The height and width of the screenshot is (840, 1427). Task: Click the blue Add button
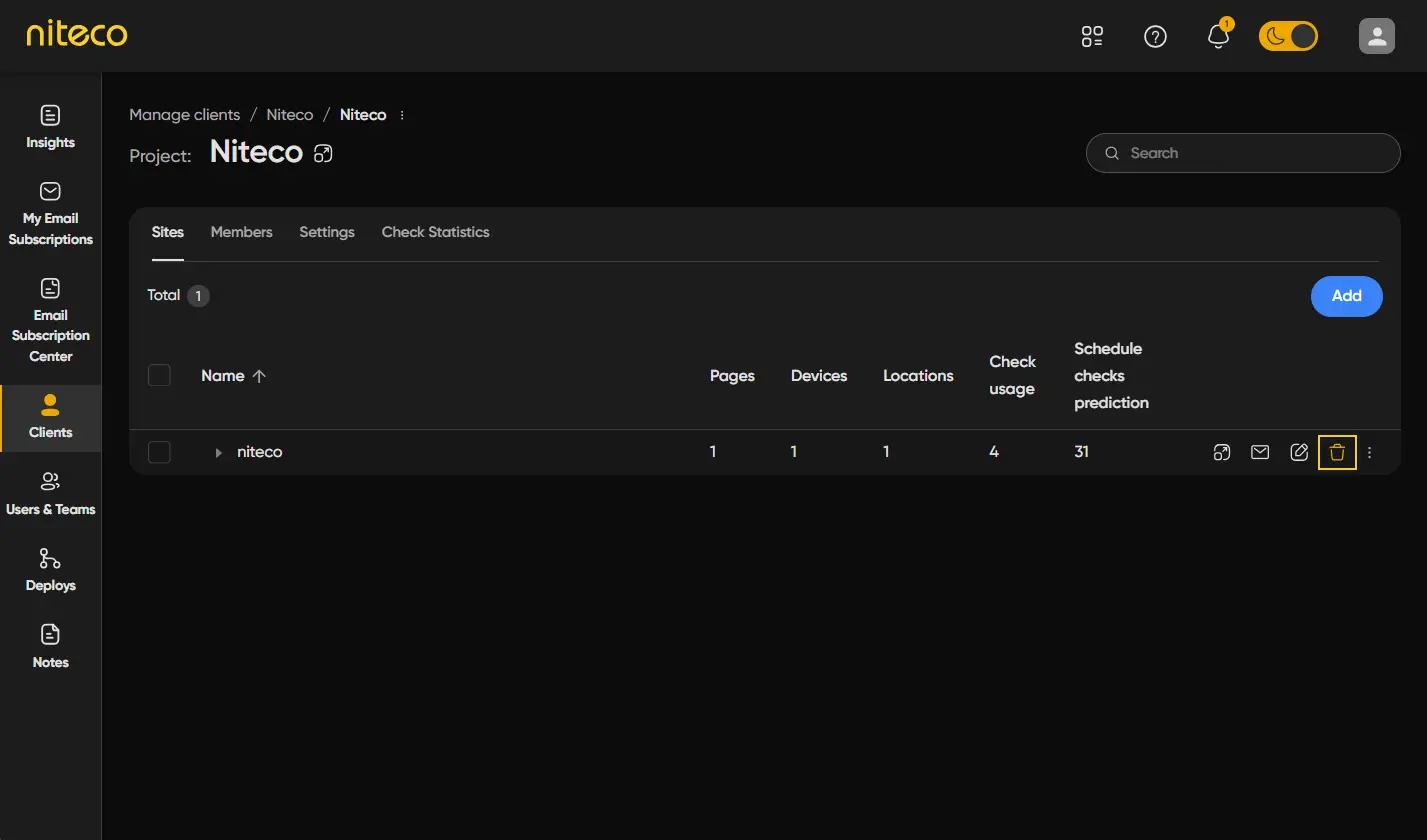tap(1347, 296)
